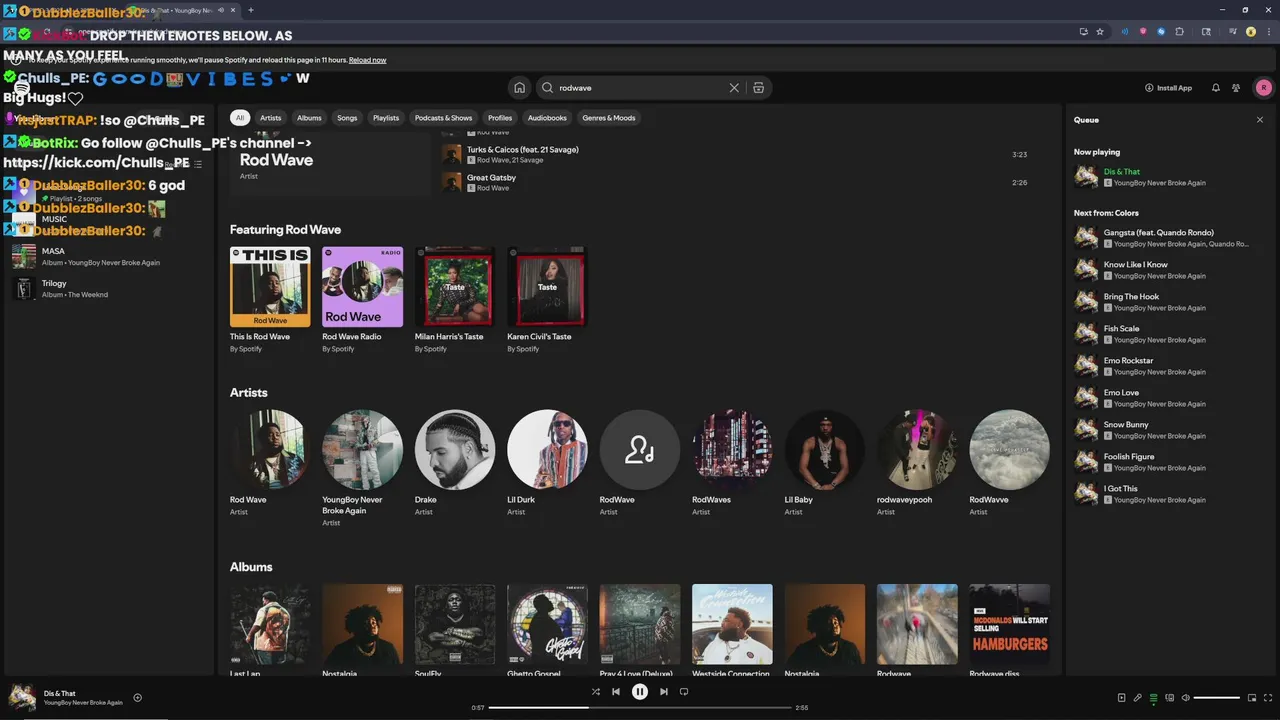Clear the rodwave search with X icon

[x=734, y=88]
